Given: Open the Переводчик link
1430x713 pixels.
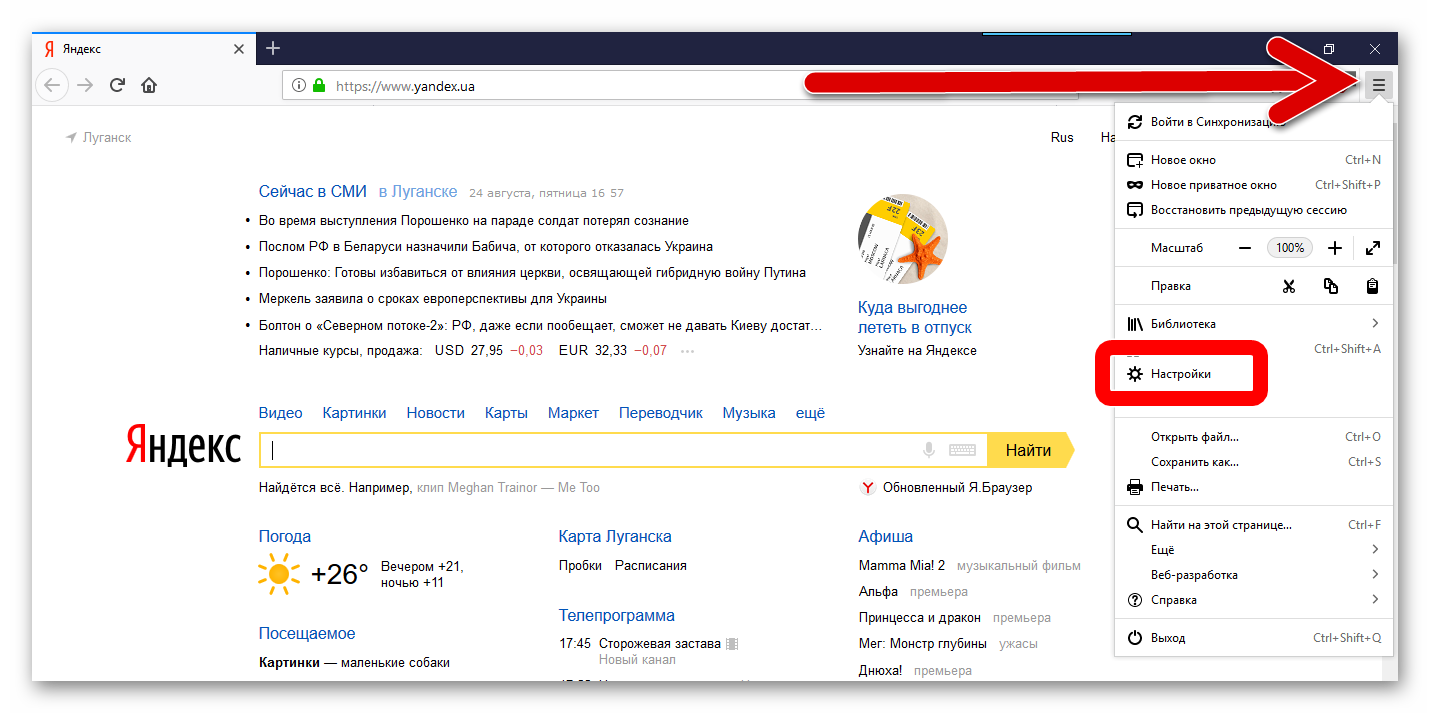Looking at the screenshot, I should pyautogui.click(x=661, y=413).
